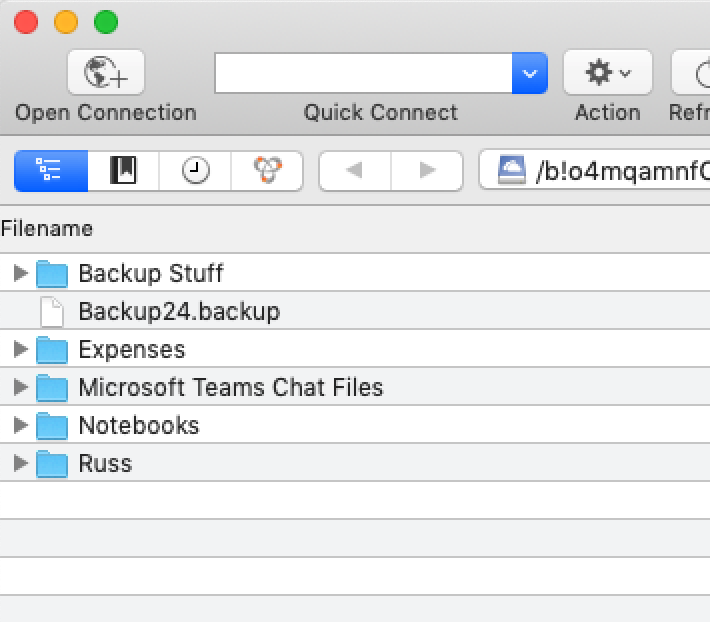Viewport: 710px width, 622px height.
Task: Sort by the Filename column header
Action: coord(47,229)
